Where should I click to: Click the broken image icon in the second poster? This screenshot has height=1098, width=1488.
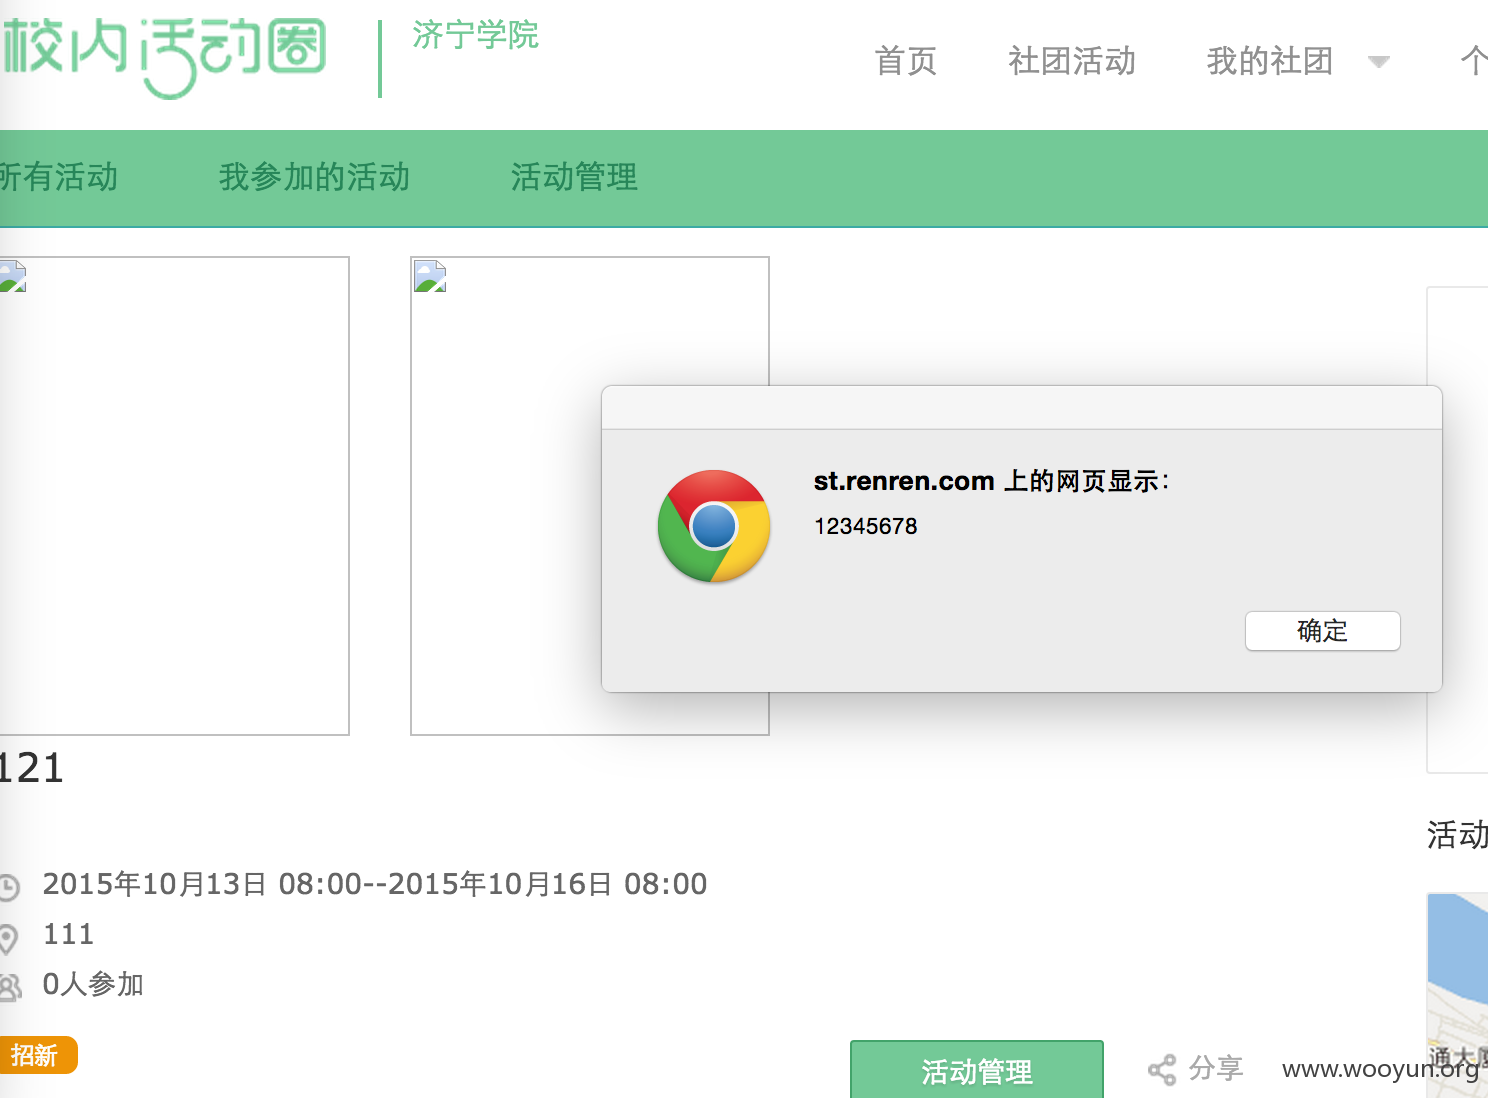pos(430,276)
